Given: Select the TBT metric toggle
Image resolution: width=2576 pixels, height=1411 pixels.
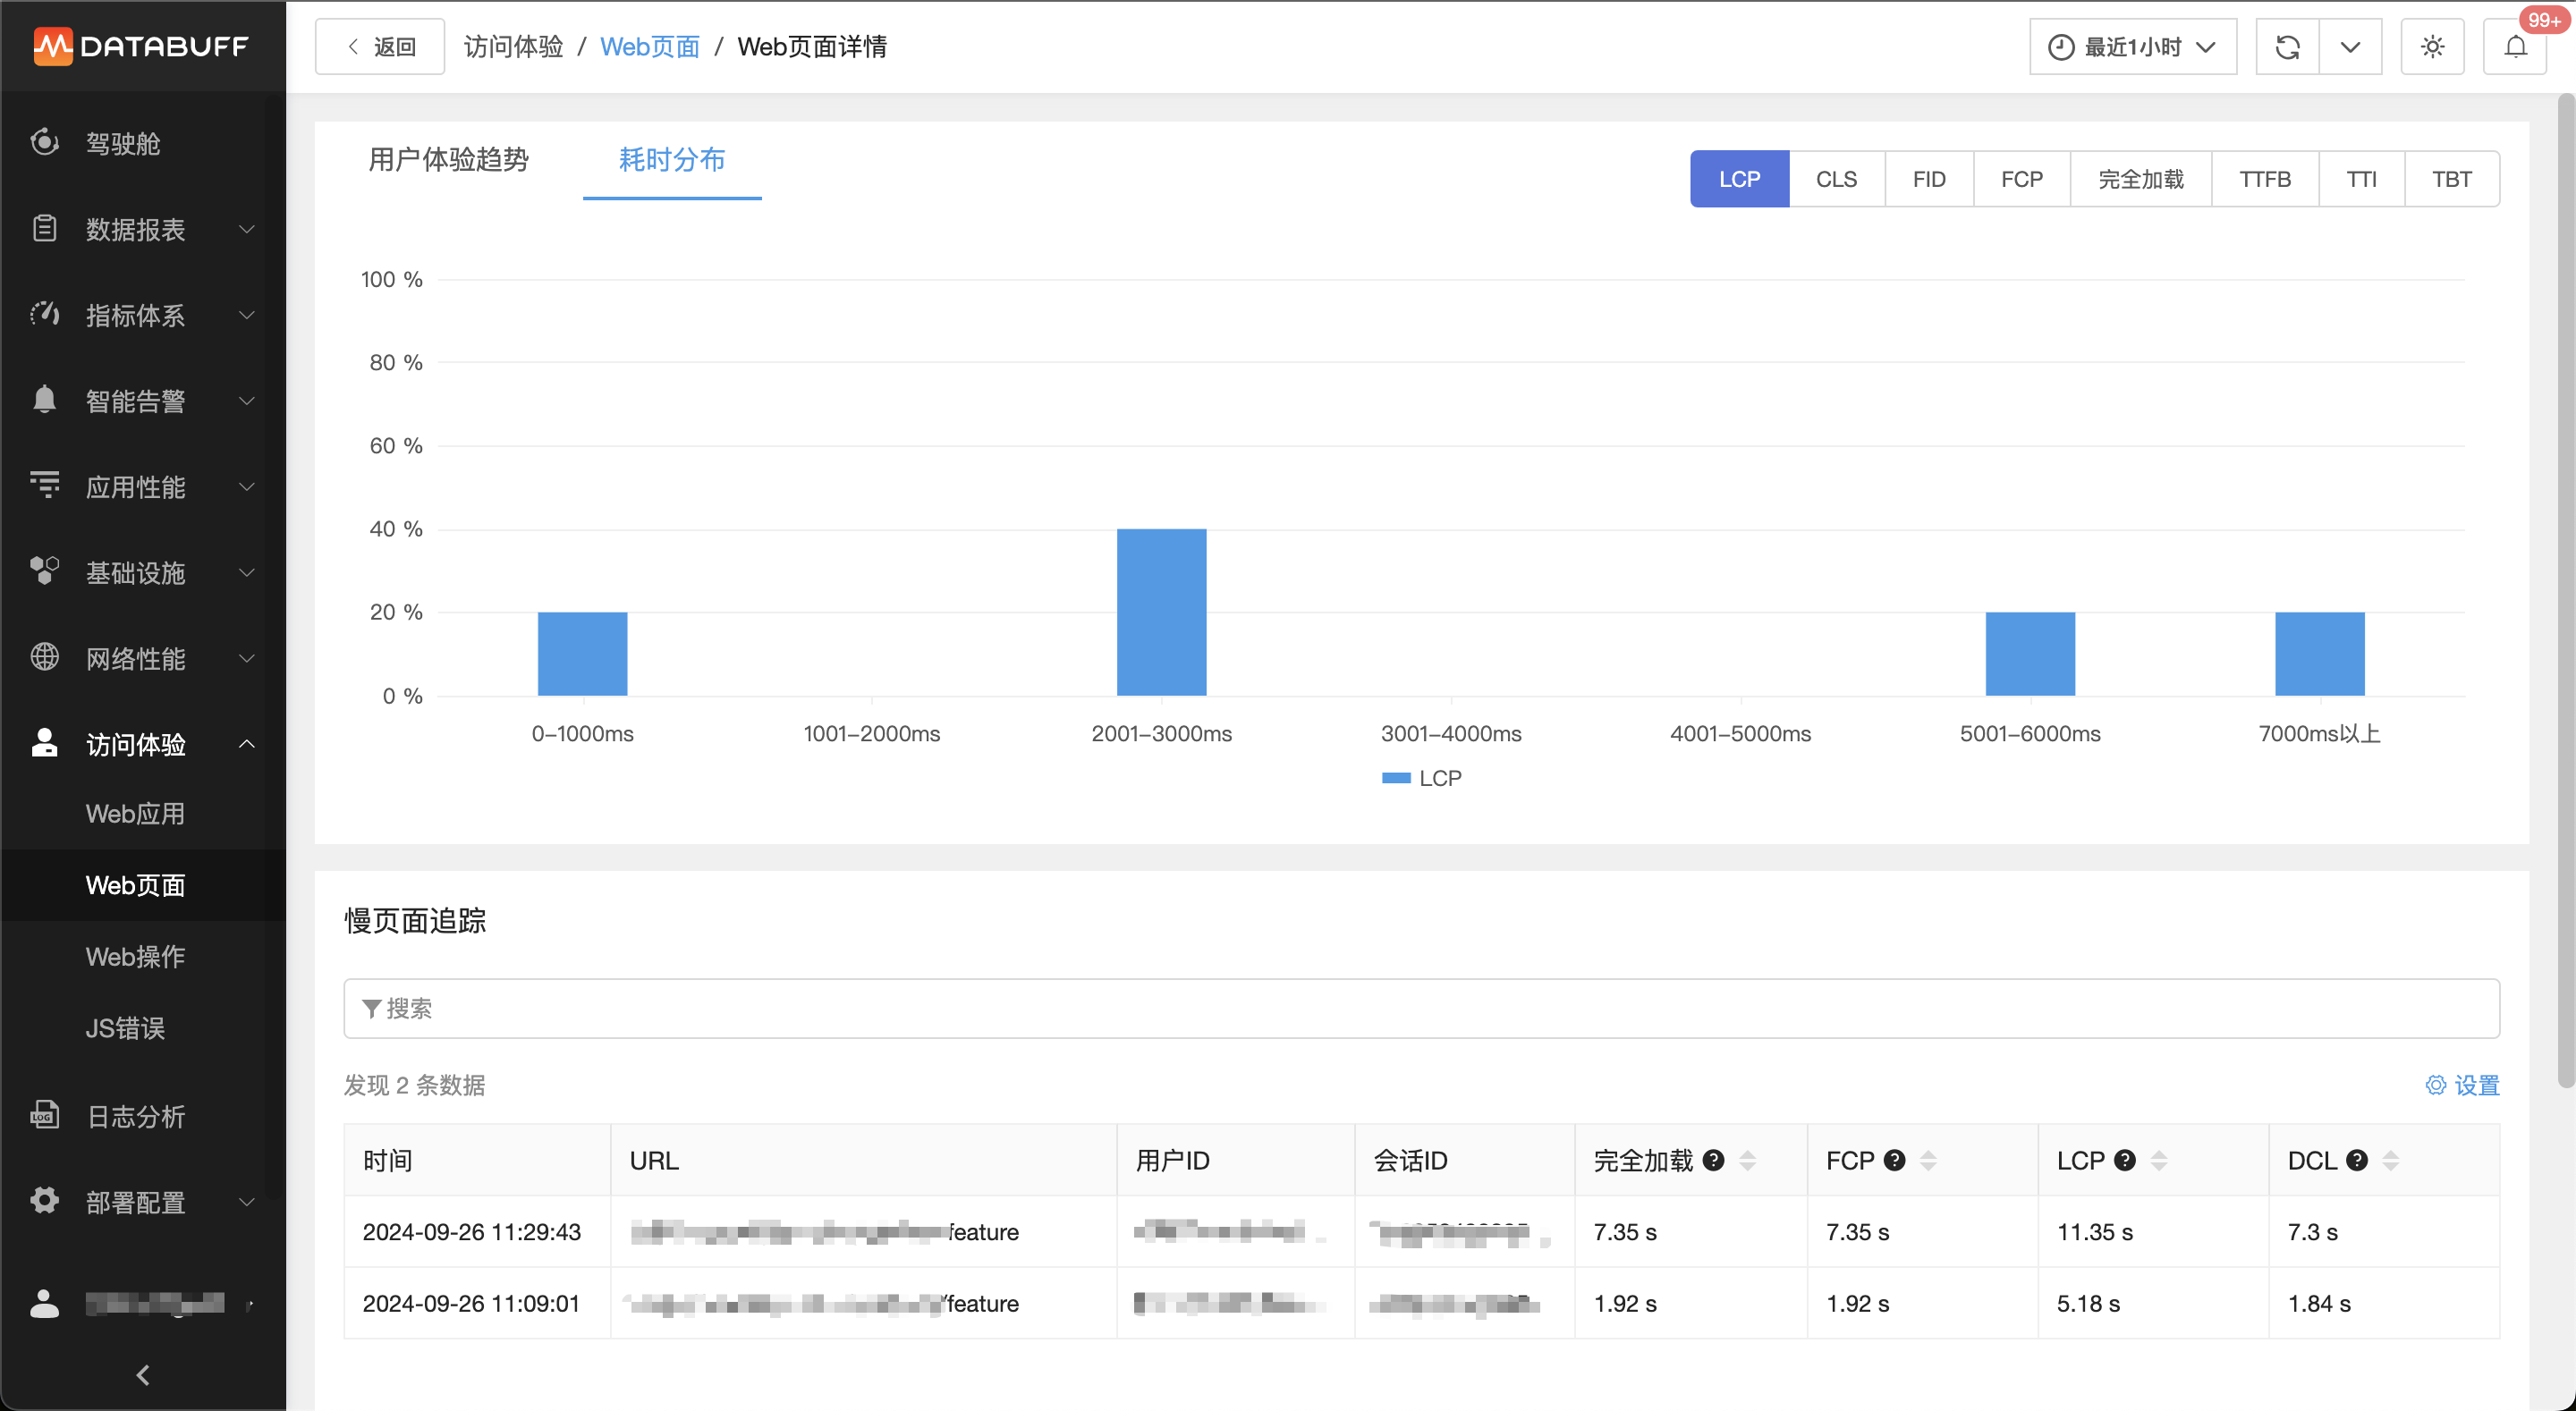Looking at the screenshot, I should pos(2452,179).
